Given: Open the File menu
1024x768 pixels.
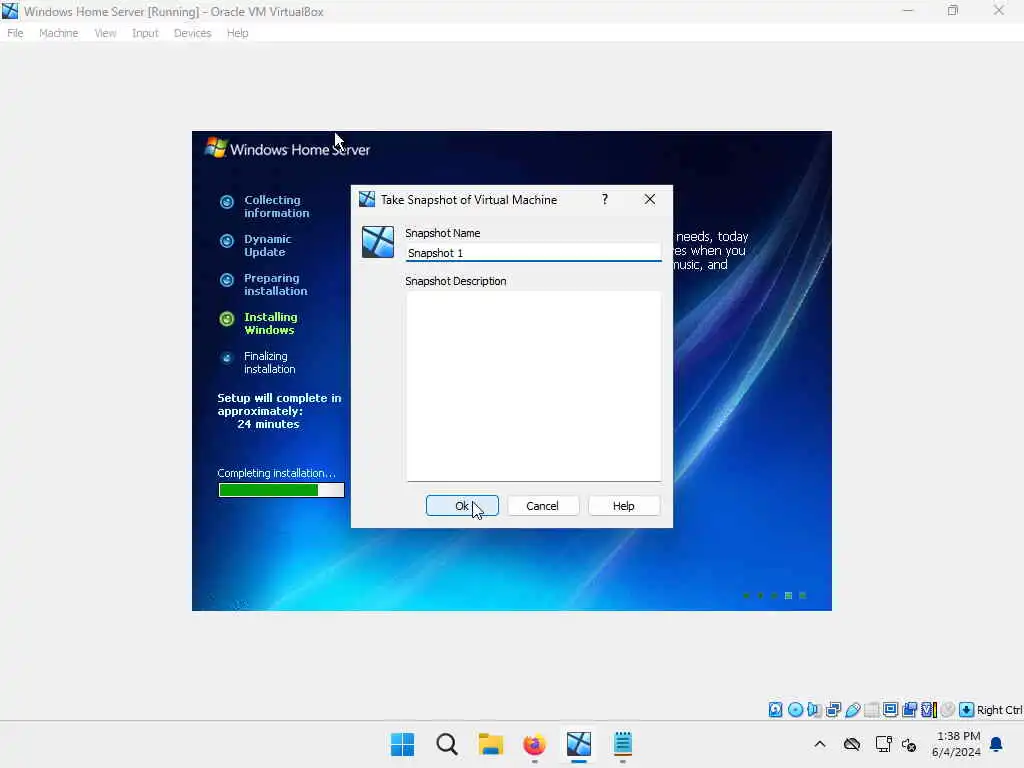Looking at the screenshot, I should [15, 33].
